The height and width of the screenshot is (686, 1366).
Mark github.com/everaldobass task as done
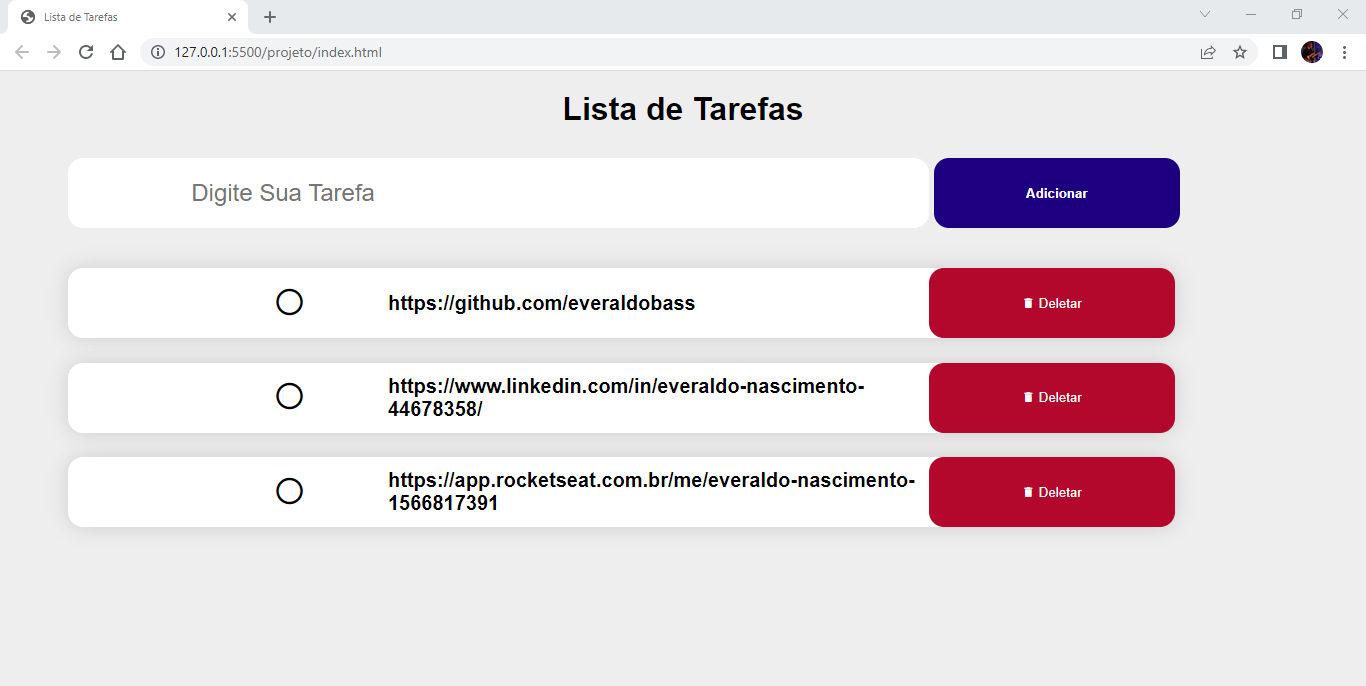point(289,302)
